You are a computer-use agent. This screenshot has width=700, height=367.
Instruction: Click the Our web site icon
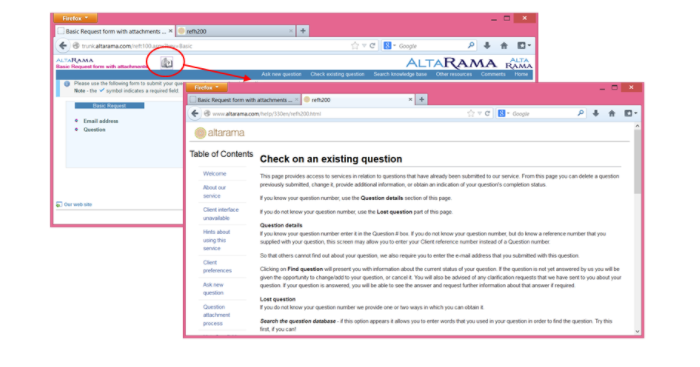(59, 204)
